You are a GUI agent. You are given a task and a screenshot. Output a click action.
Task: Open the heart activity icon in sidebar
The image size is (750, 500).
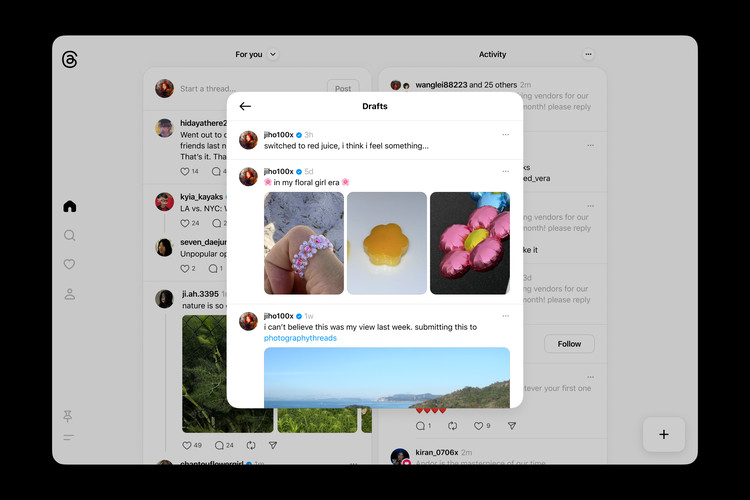coord(69,265)
